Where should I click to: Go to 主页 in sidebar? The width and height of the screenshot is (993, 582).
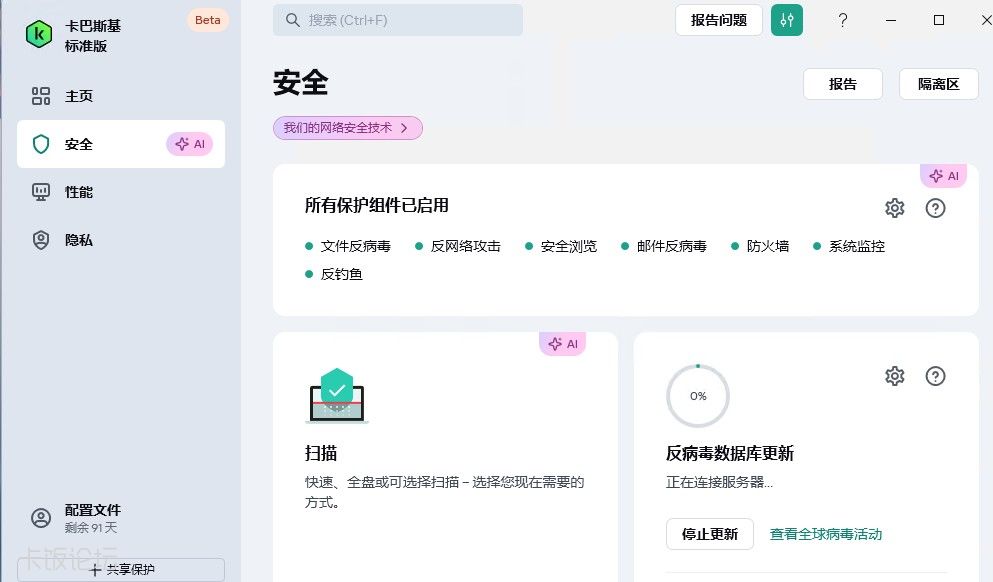coord(78,96)
